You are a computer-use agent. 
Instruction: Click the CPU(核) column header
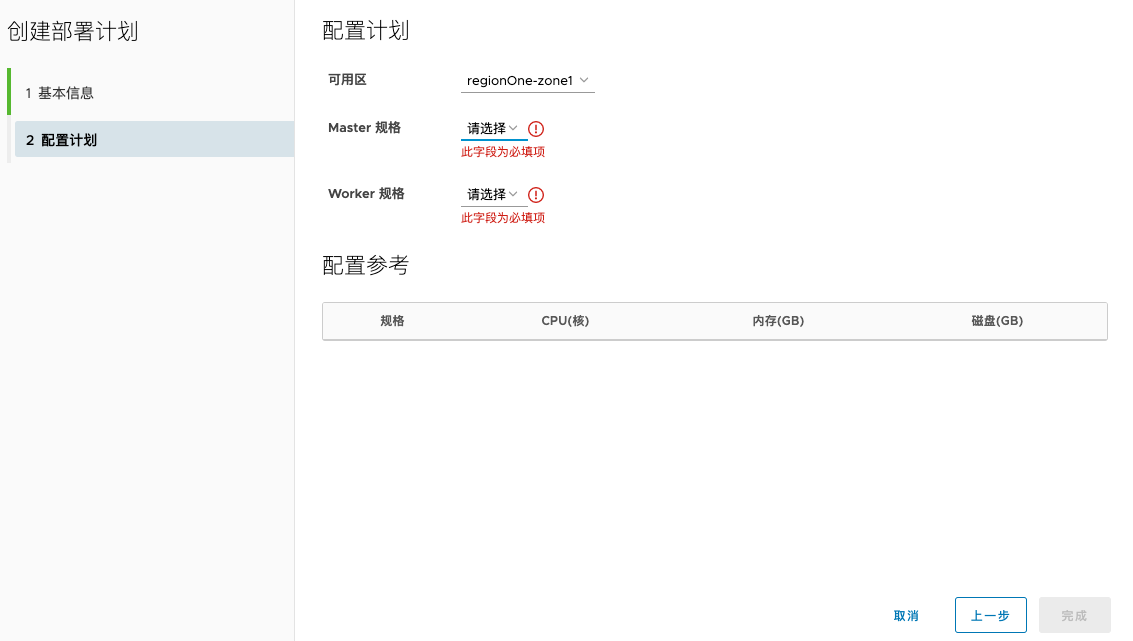[565, 321]
